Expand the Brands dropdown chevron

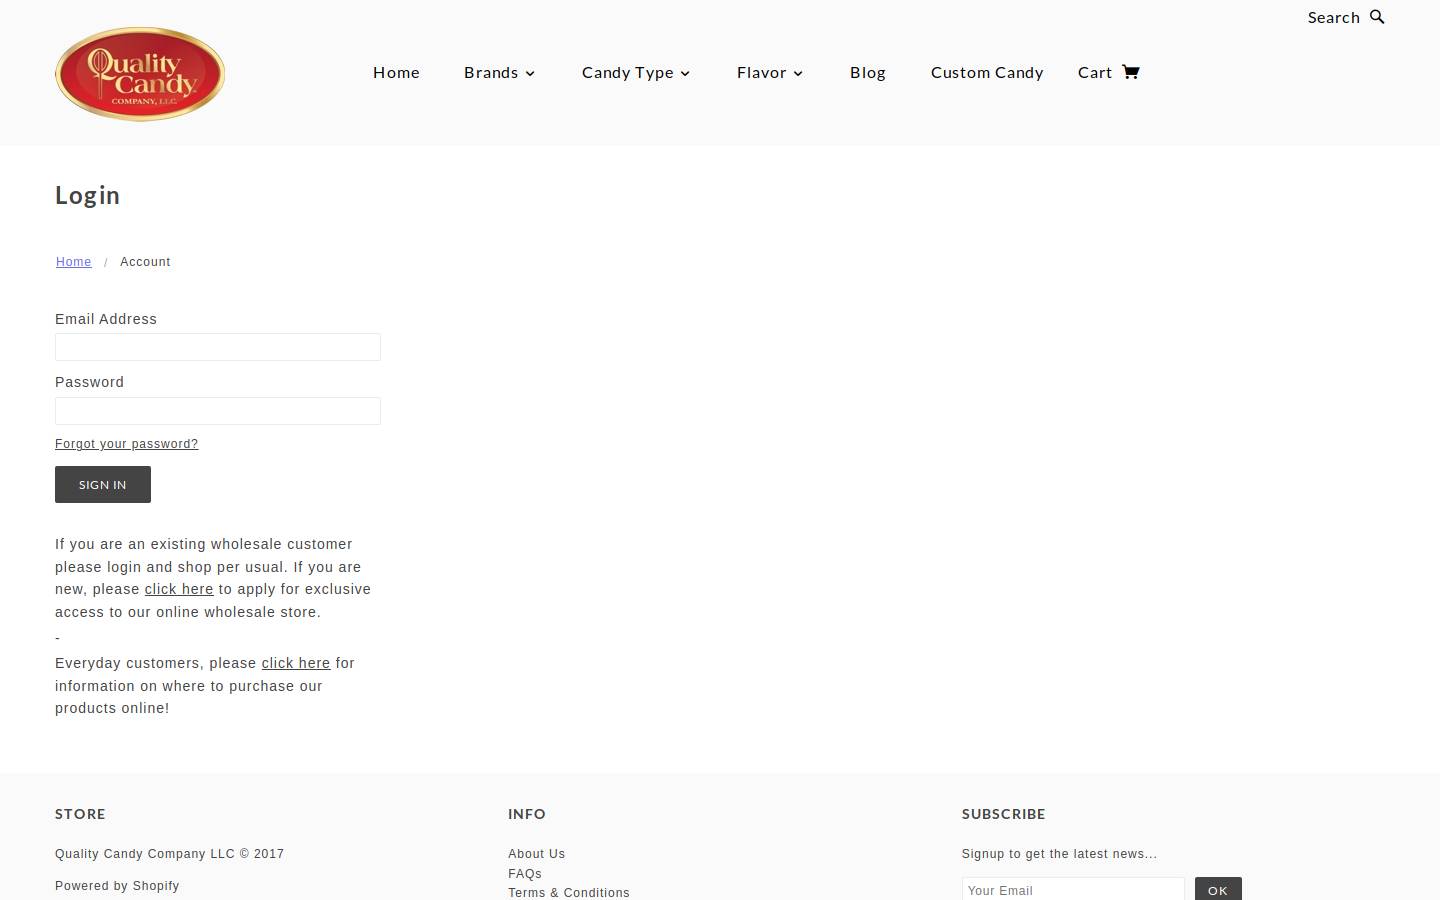[x=530, y=73]
